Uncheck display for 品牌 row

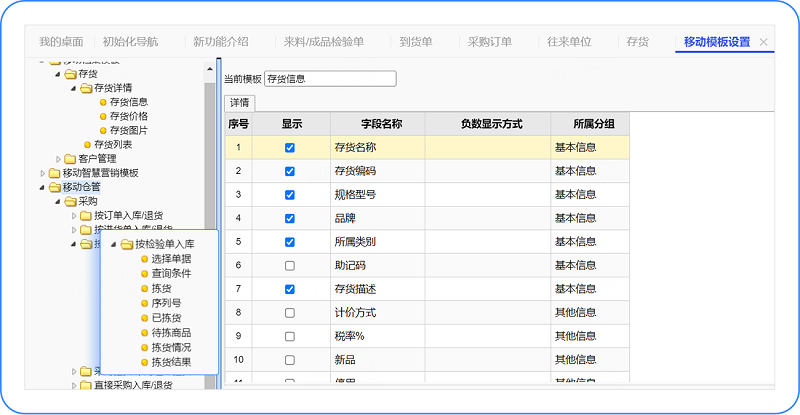tap(290, 218)
